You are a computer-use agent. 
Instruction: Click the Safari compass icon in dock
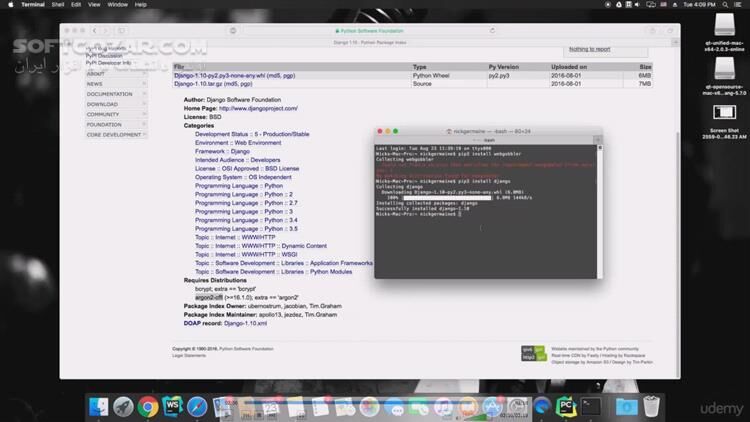pyautogui.click(x=197, y=406)
